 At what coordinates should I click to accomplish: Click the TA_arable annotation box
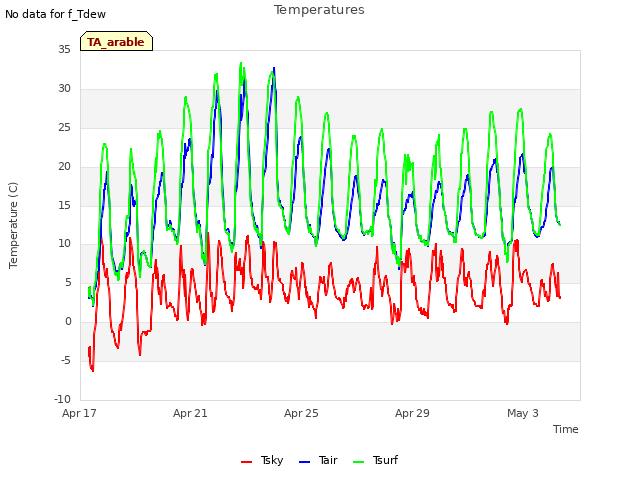[x=116, y=41]
